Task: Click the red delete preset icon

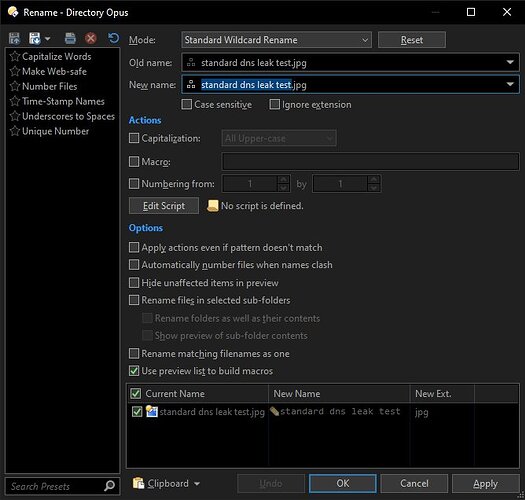Action: tap(90, 39)
